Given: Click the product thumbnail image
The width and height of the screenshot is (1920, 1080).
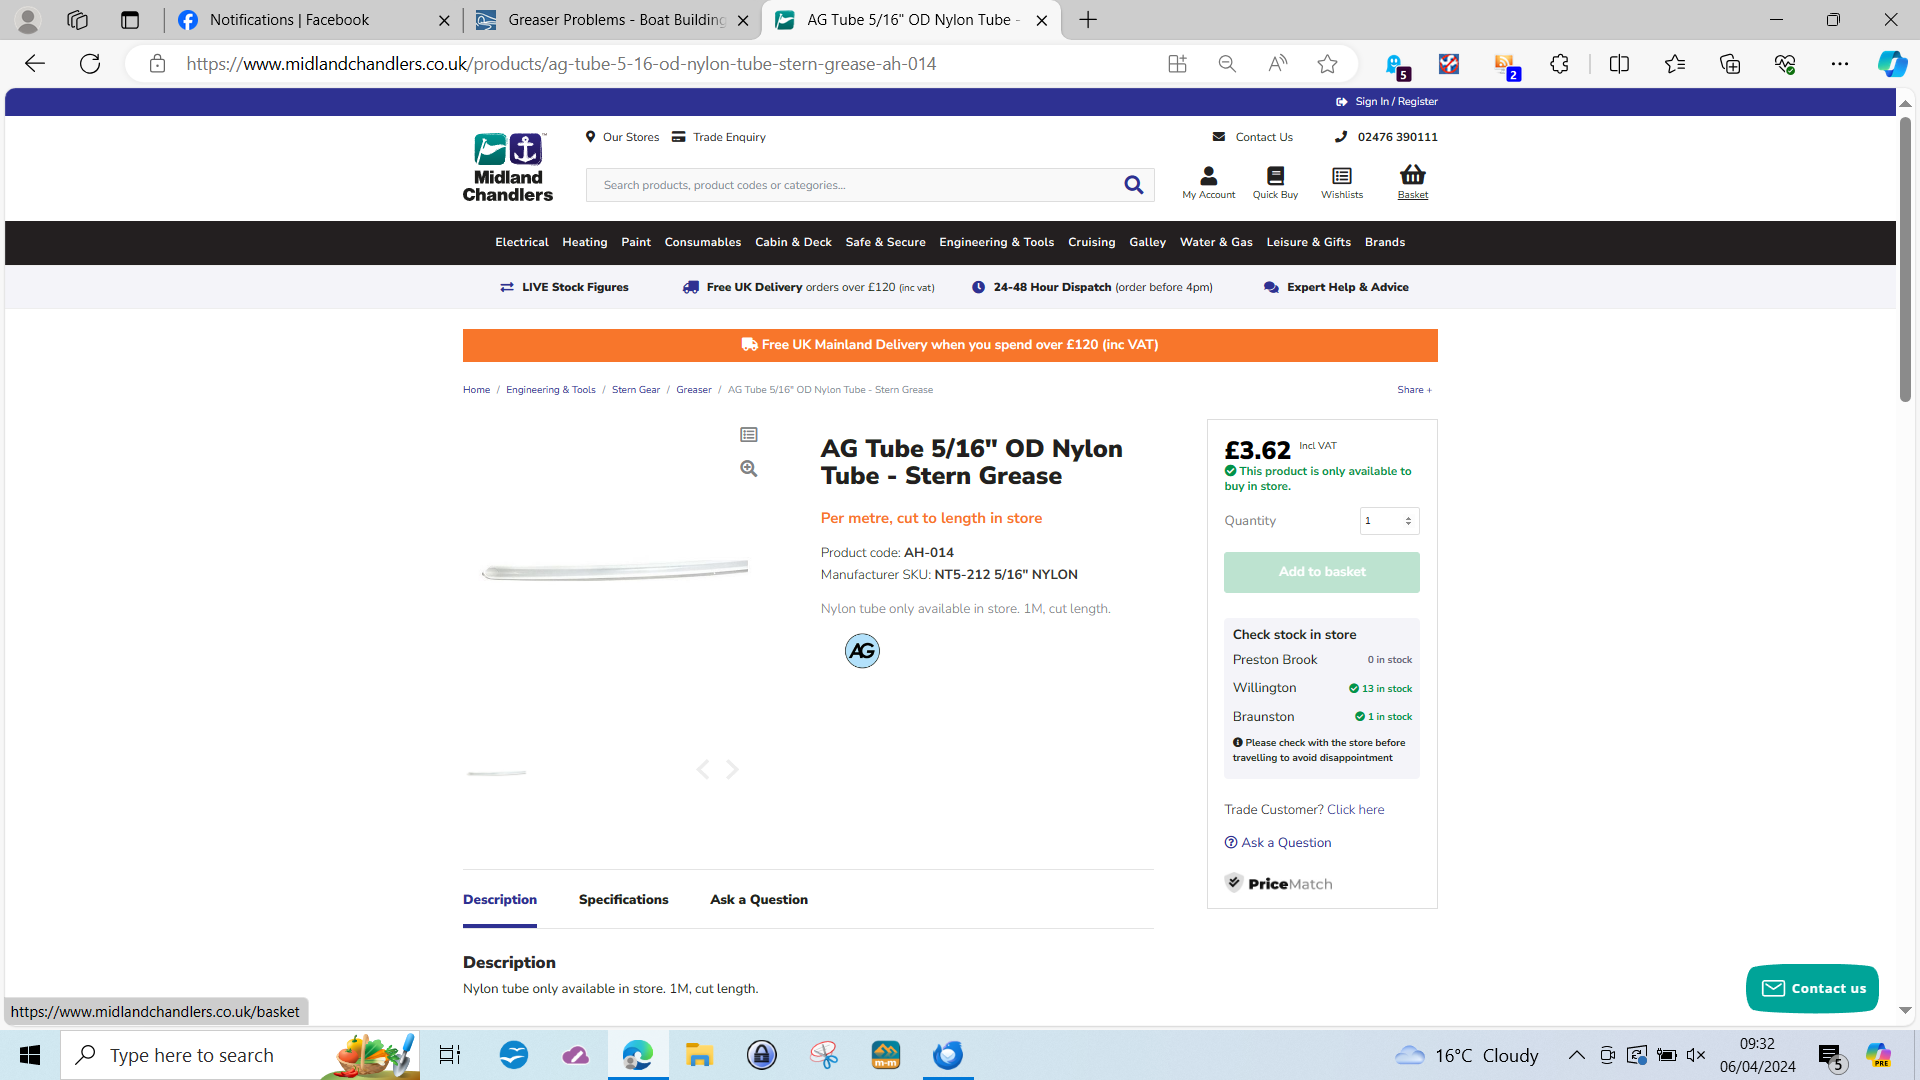Looking at the screenshot, I should (497, 773).
